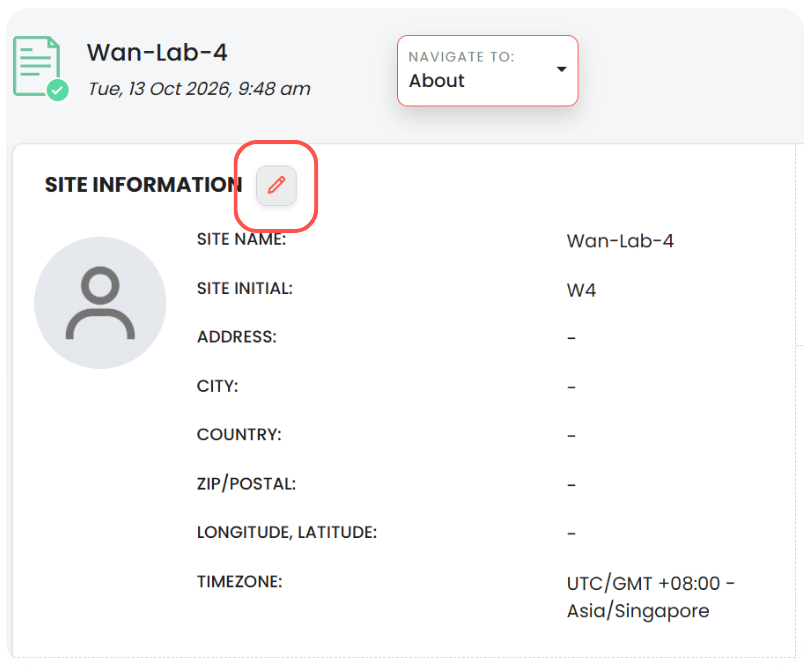Open the Navigate To dropdown

pyautogui.click(x=487, y=71)
